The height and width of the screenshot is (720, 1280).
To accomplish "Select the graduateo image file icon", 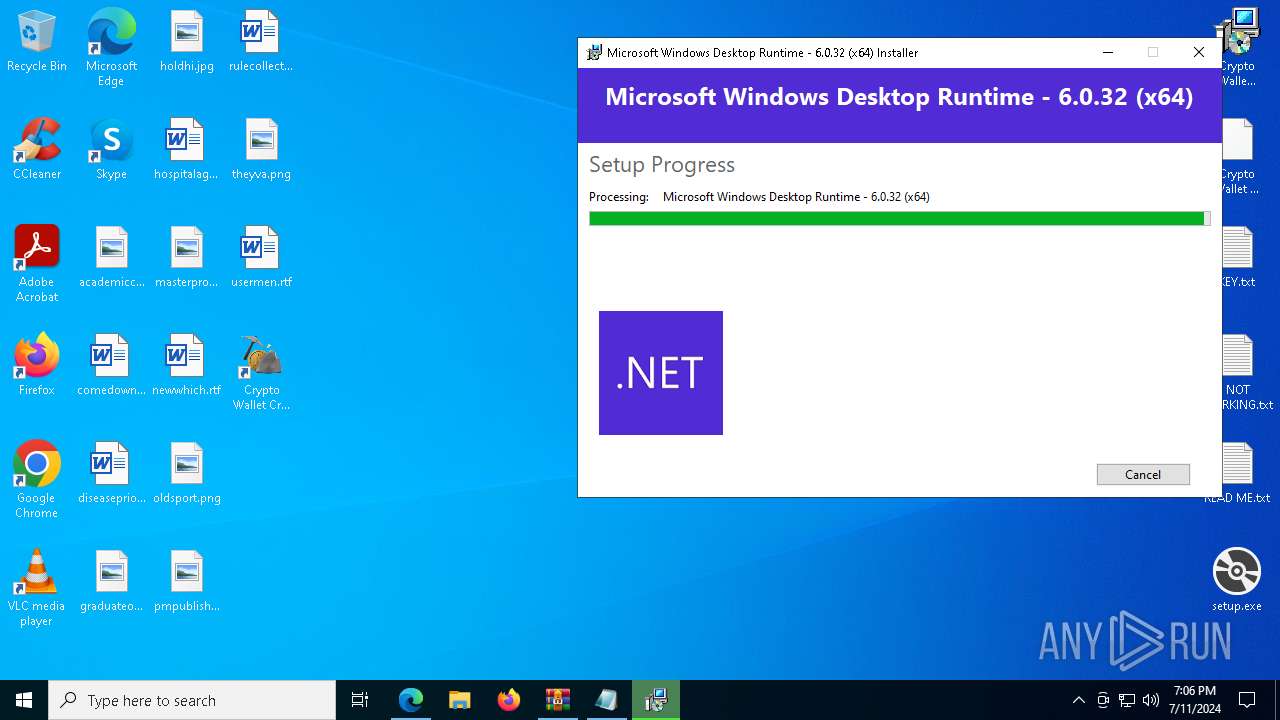I will click(x=111, y=582).
